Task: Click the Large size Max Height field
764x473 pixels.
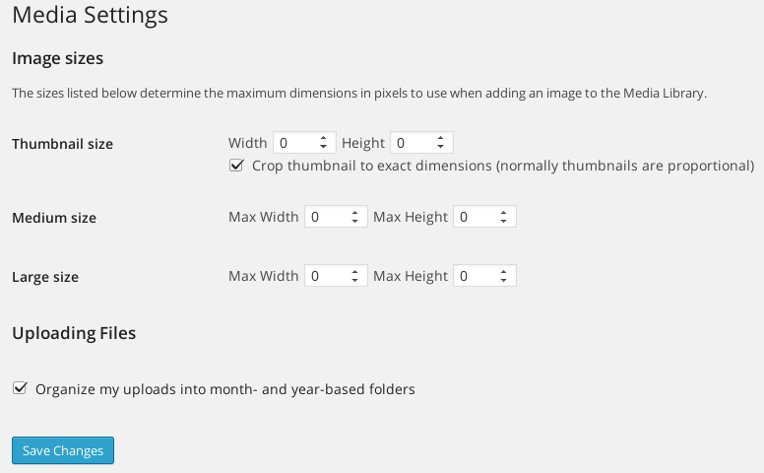Action: 484,276
